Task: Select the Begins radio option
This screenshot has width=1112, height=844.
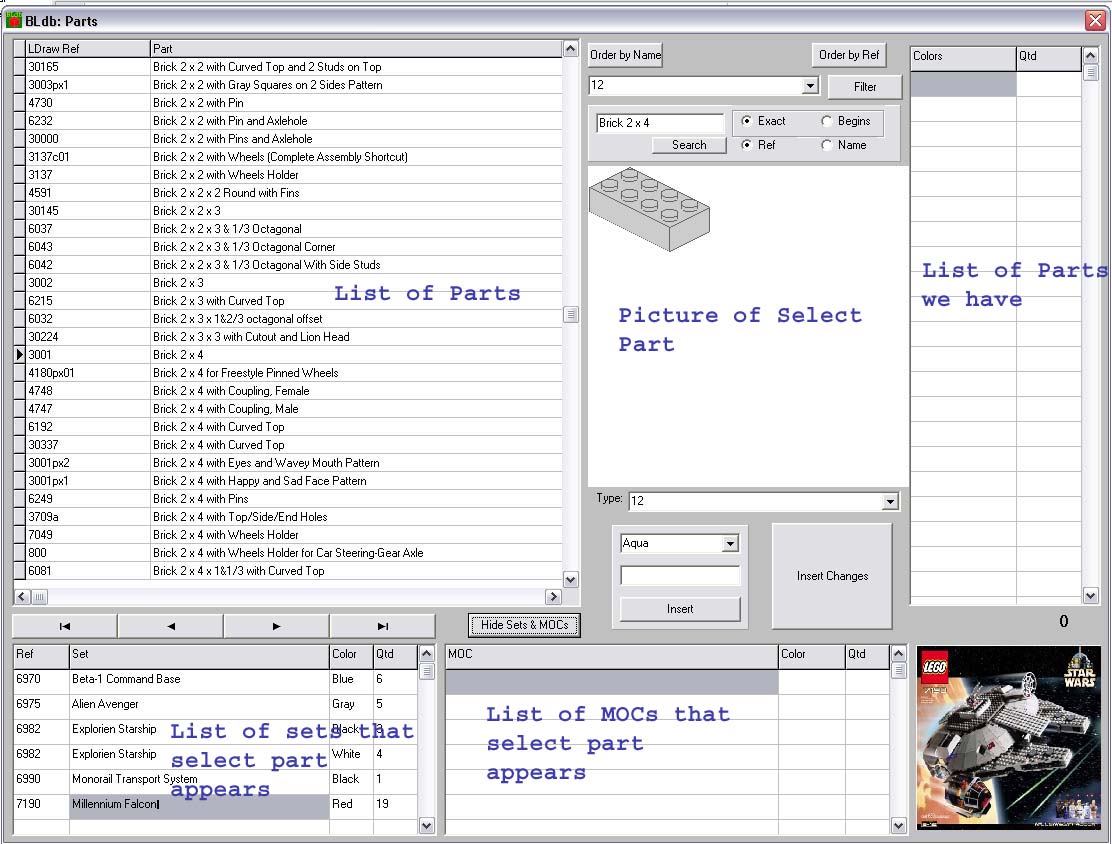Action: coord(826,121)
